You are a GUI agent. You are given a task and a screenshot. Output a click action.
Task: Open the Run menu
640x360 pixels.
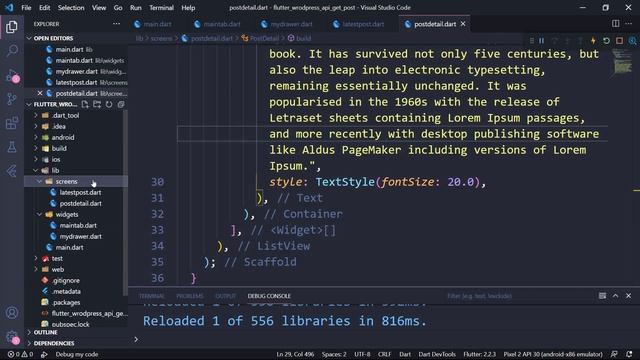tap(136, 8)
